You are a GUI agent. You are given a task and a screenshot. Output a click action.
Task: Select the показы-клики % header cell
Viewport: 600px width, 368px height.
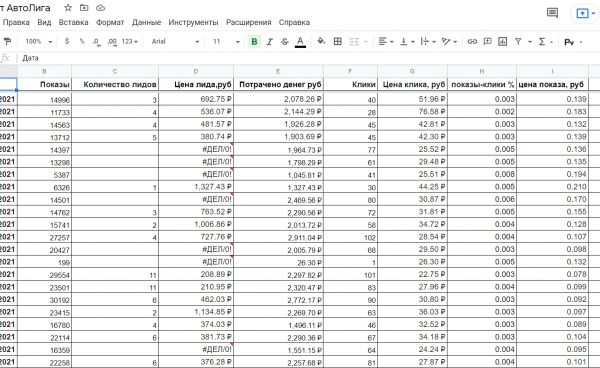click(482, 85)
